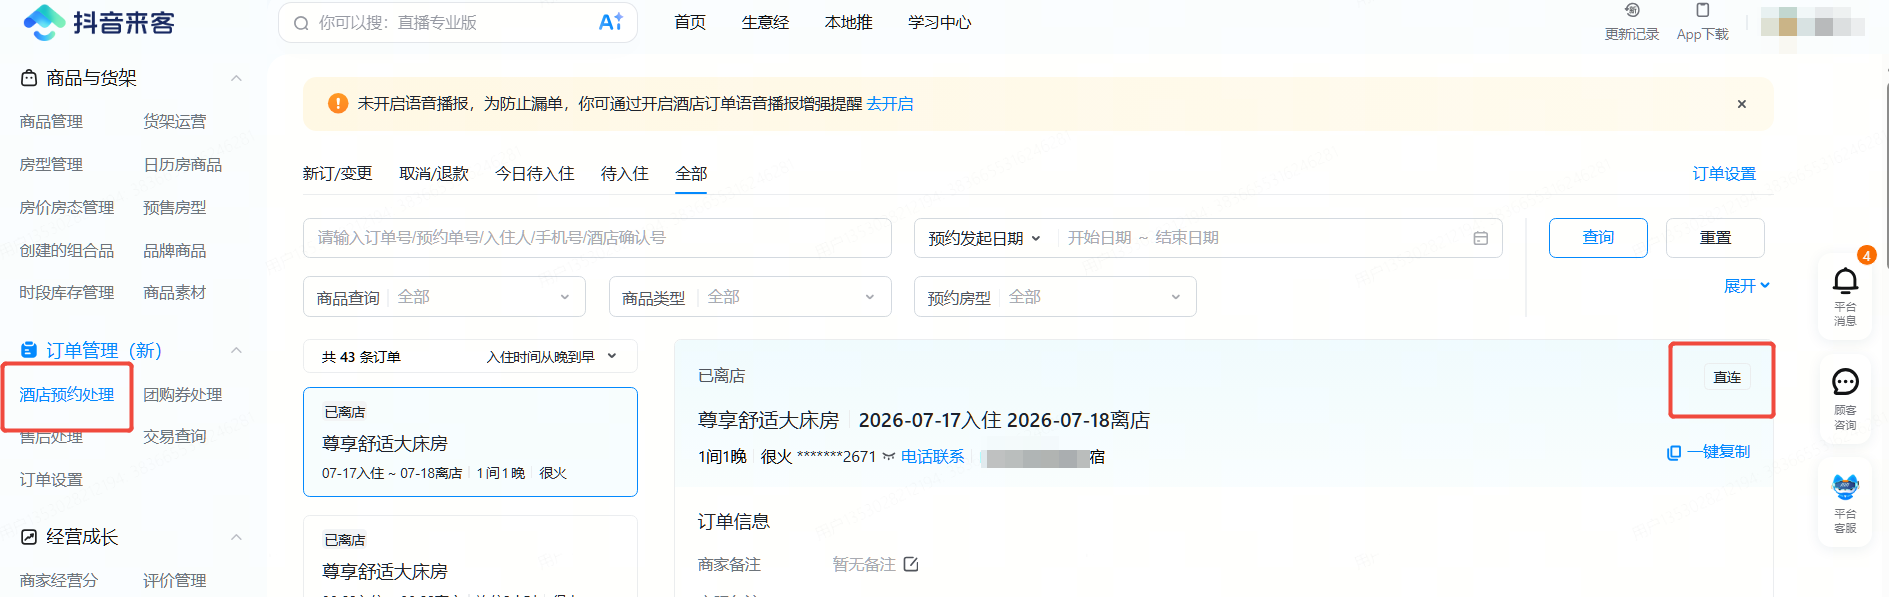
Task: Collapse the 订单管理（新）menu section
Action: click(x=237, y=350)
